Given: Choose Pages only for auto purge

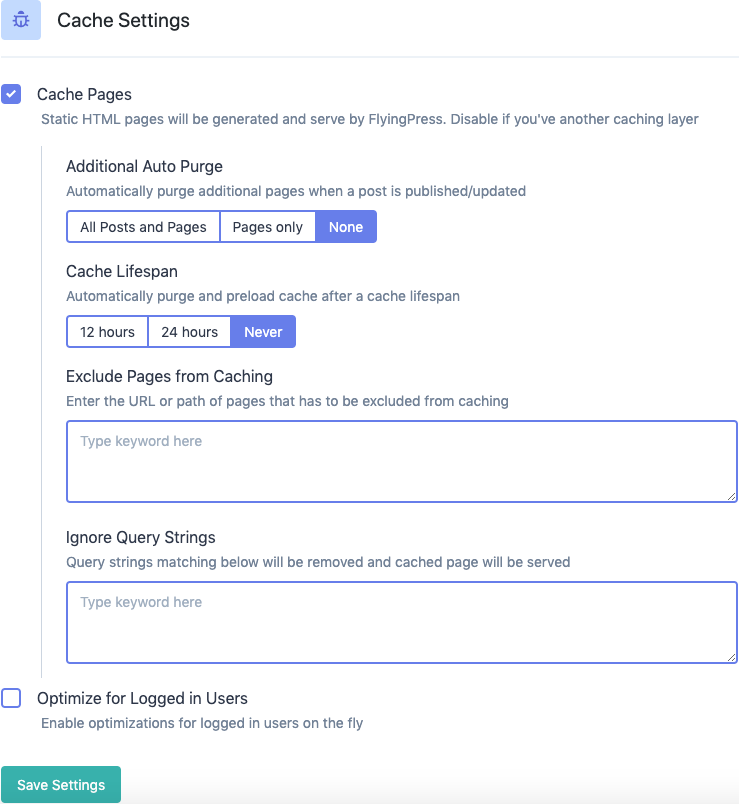Looking at the screenshot, I should 267,227.
